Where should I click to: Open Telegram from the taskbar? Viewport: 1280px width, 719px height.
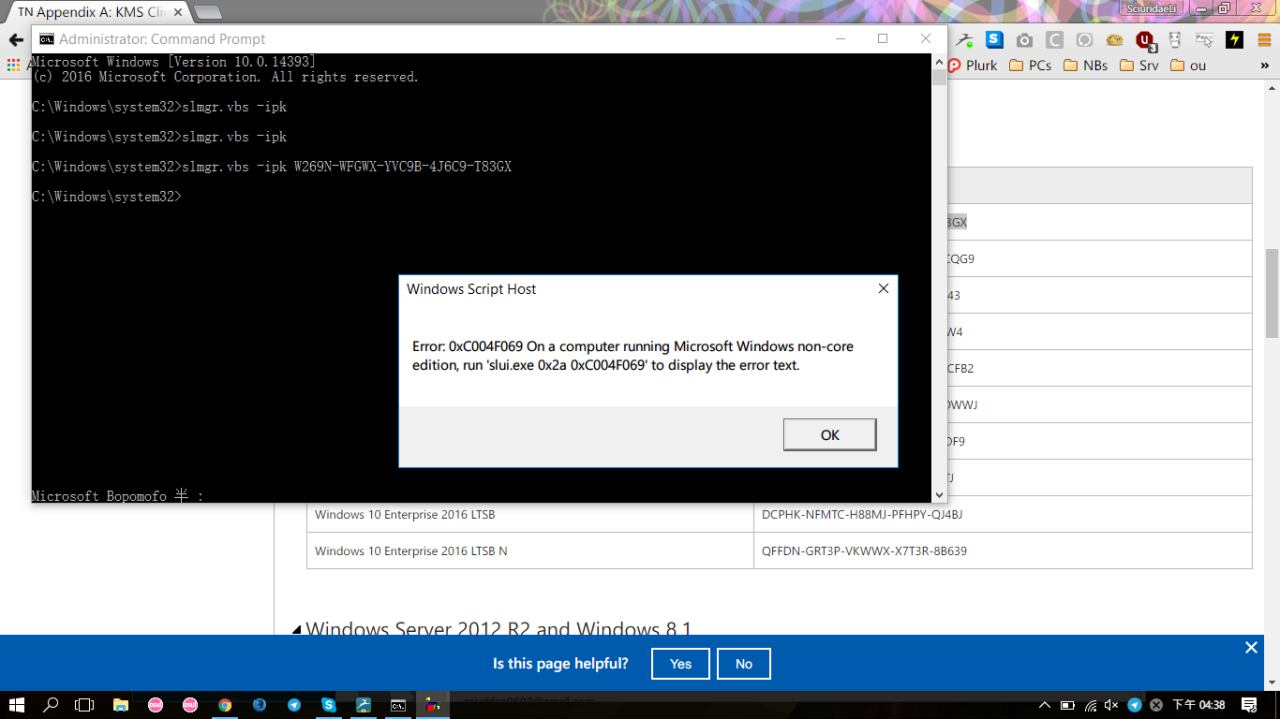(294, 704)
